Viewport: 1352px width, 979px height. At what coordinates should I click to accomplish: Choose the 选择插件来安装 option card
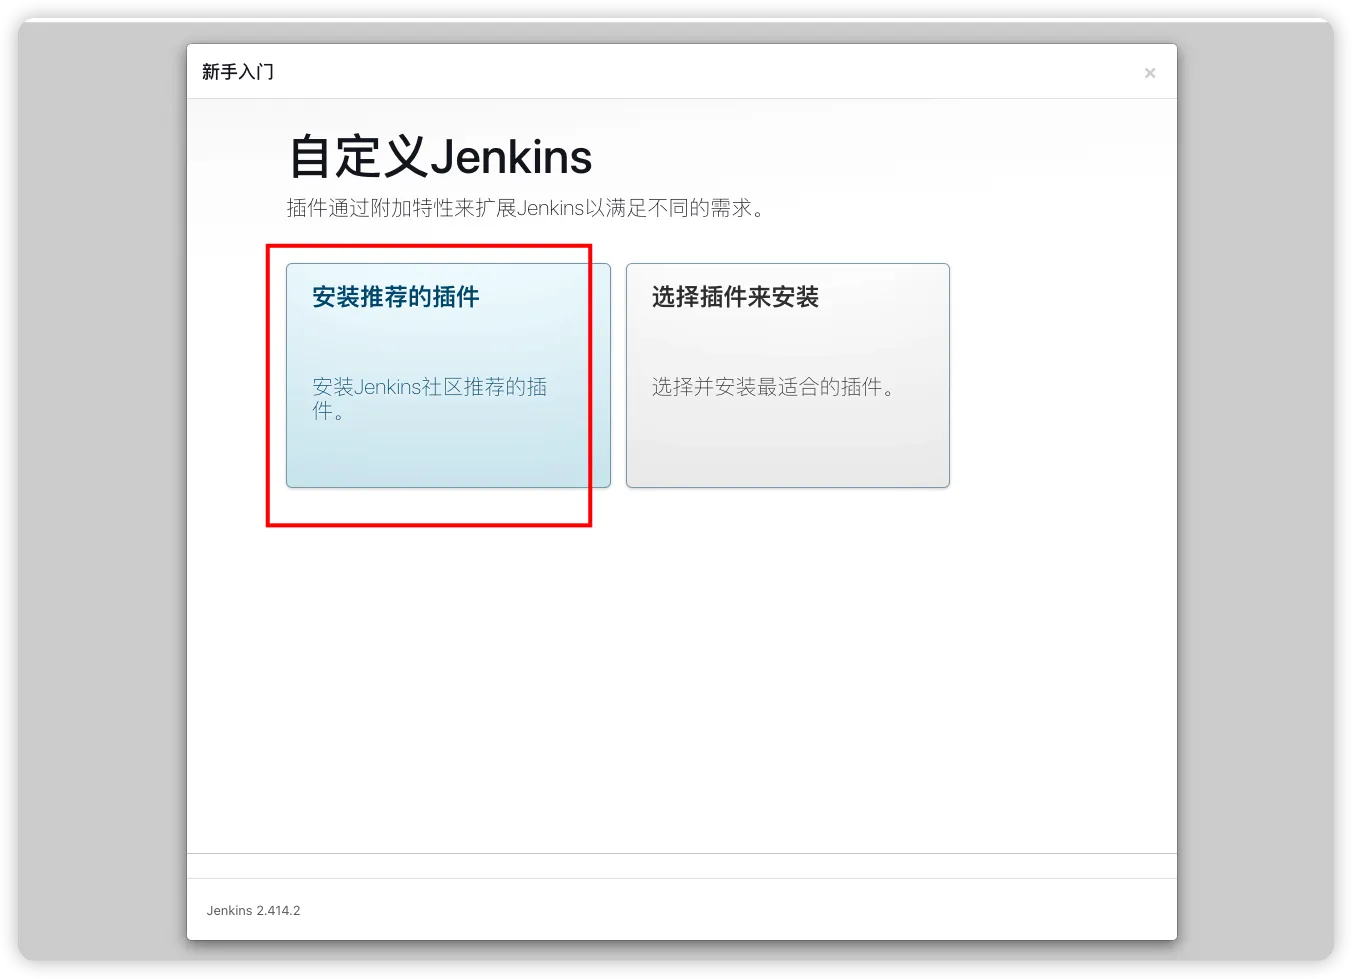click(x=788, y=375)
